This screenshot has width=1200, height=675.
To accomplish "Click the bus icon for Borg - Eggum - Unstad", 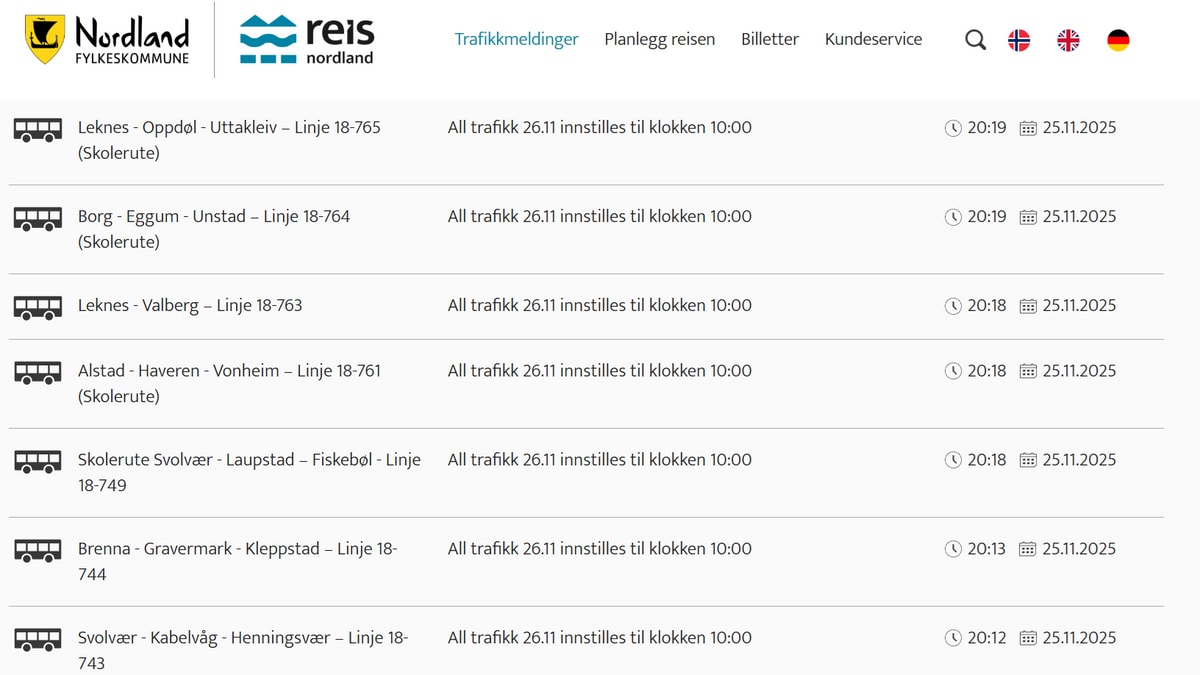I will (x=37, y=217).
